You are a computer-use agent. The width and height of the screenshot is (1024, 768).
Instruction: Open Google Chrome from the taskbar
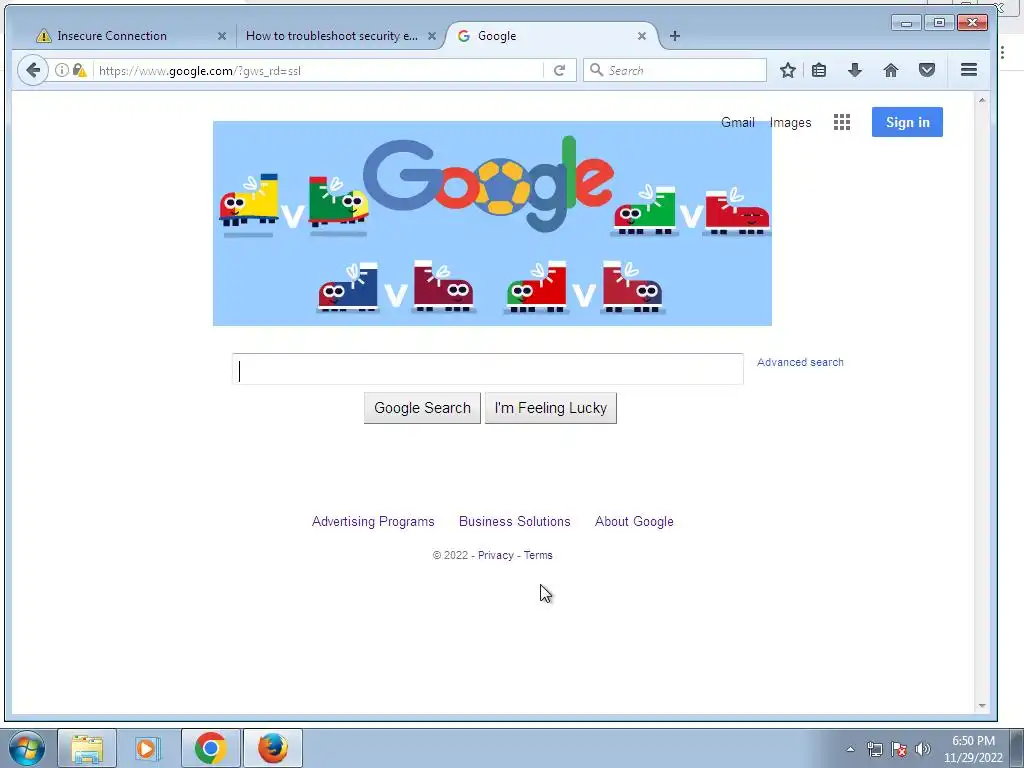pyautogui.click(x=210, y=748)
